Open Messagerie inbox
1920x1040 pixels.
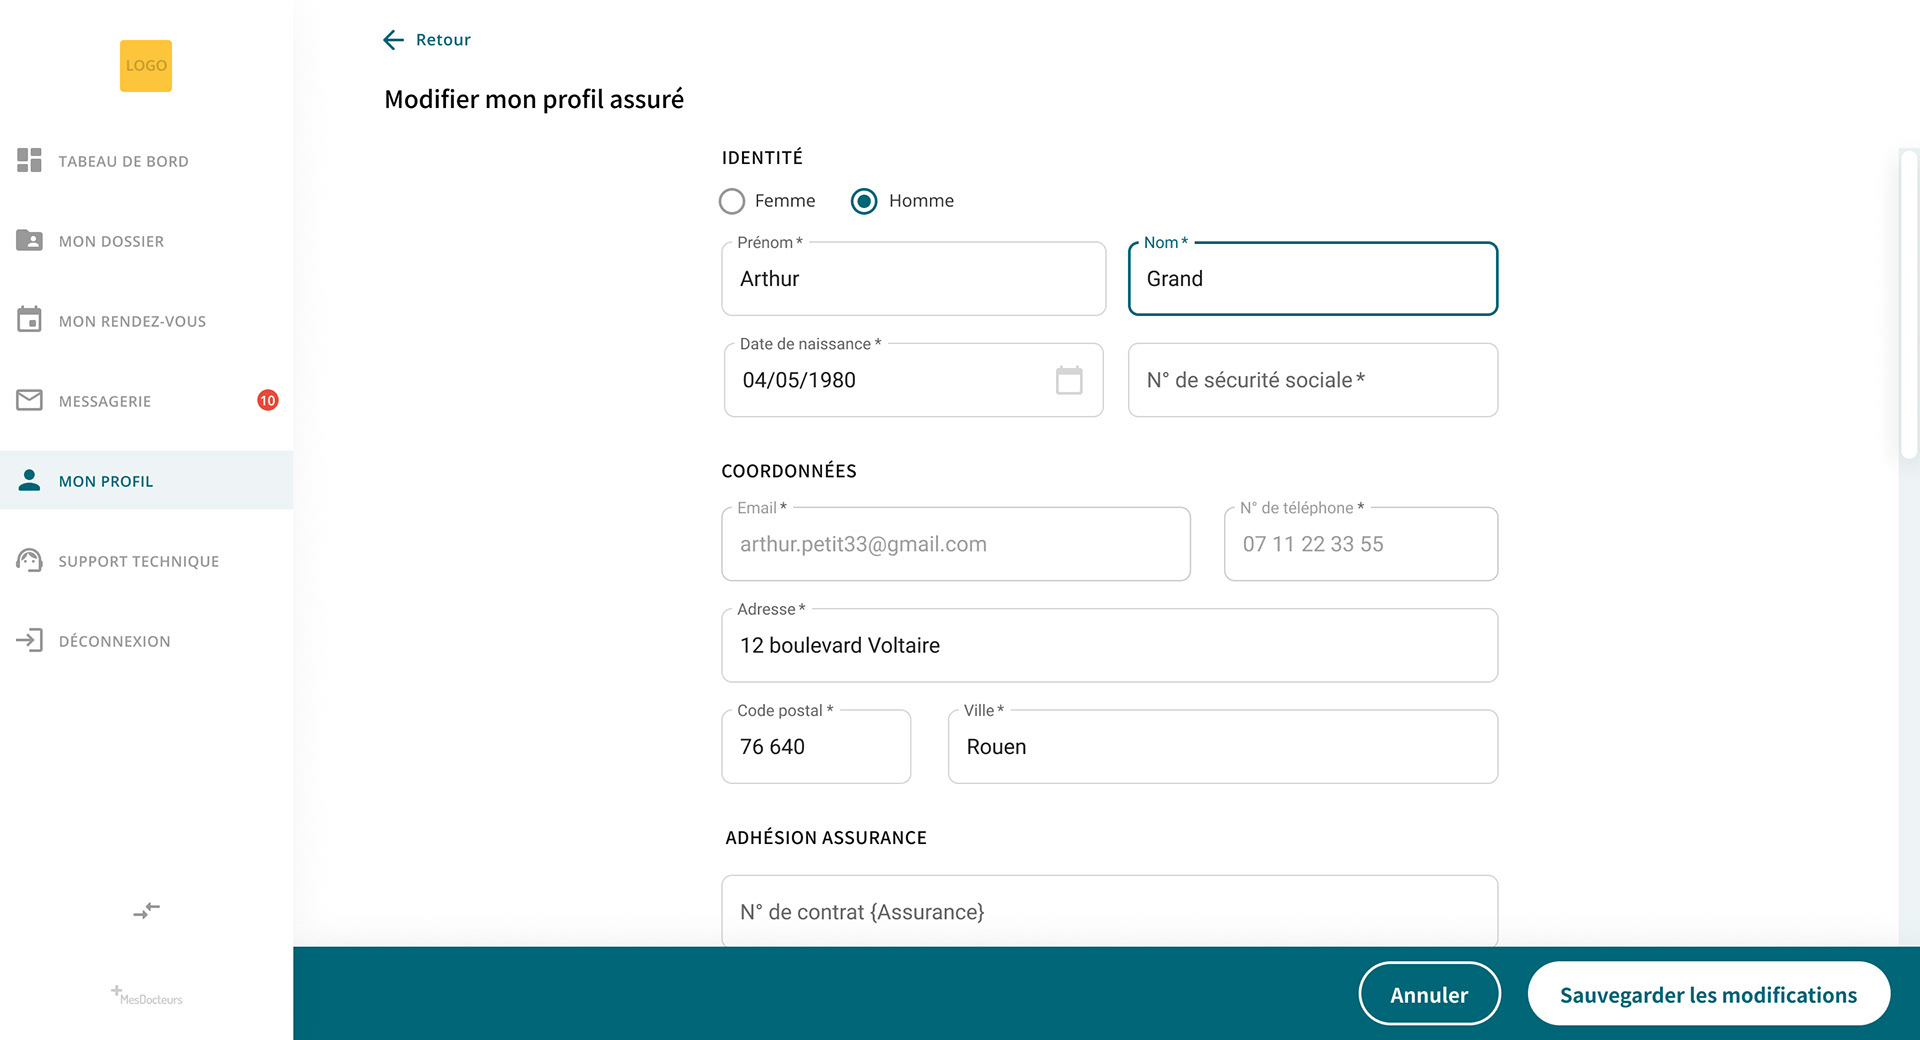point(147,401)
